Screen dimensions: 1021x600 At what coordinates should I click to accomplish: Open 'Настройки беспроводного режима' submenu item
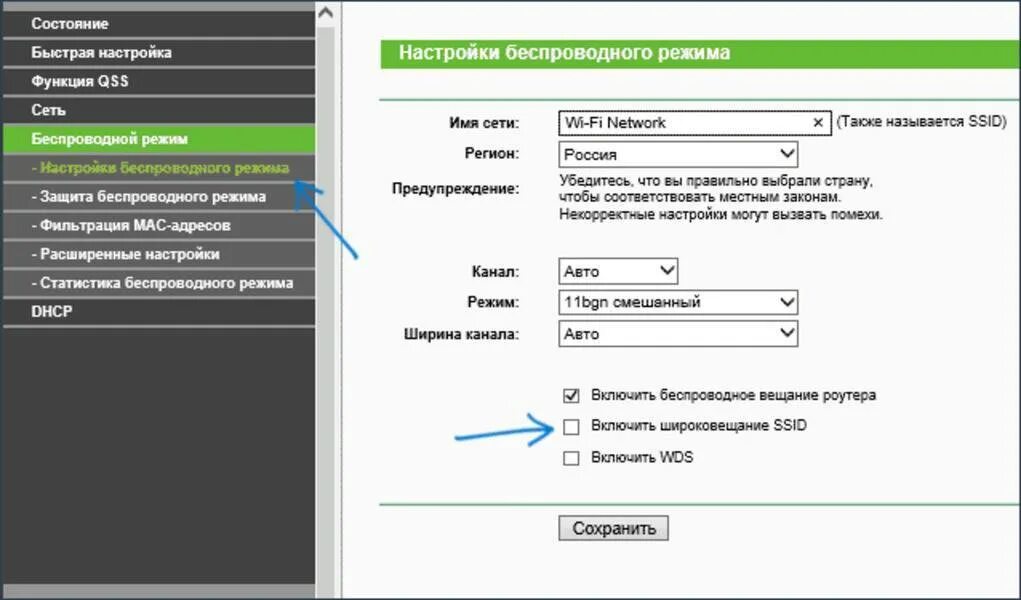[x=159, y=168]
